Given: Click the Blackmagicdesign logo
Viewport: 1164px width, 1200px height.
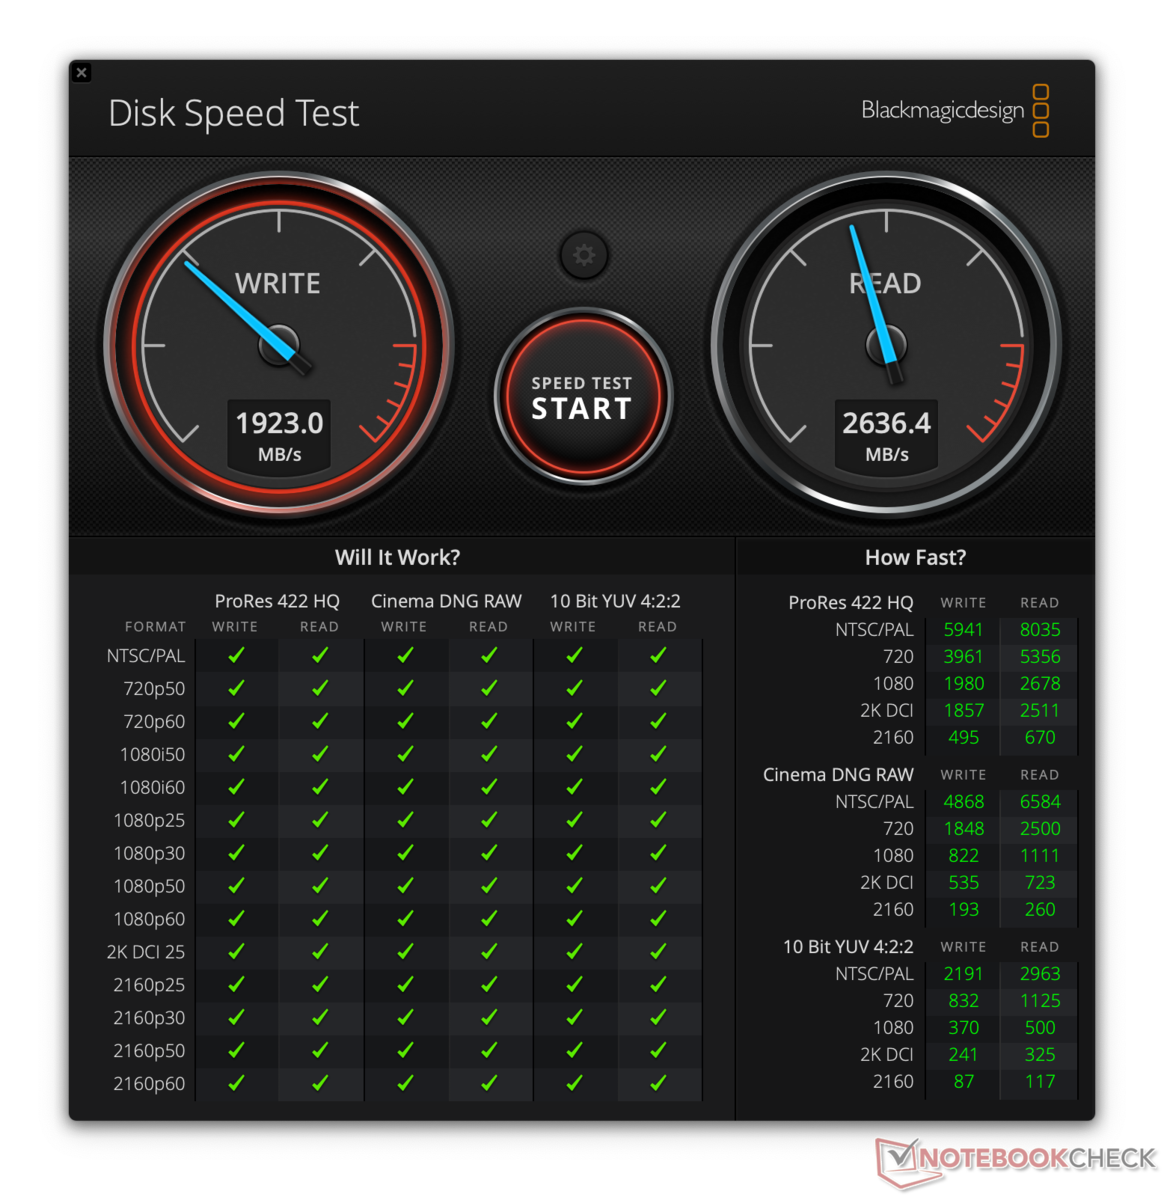Looking at the screenshot, I should pos(955,110).
